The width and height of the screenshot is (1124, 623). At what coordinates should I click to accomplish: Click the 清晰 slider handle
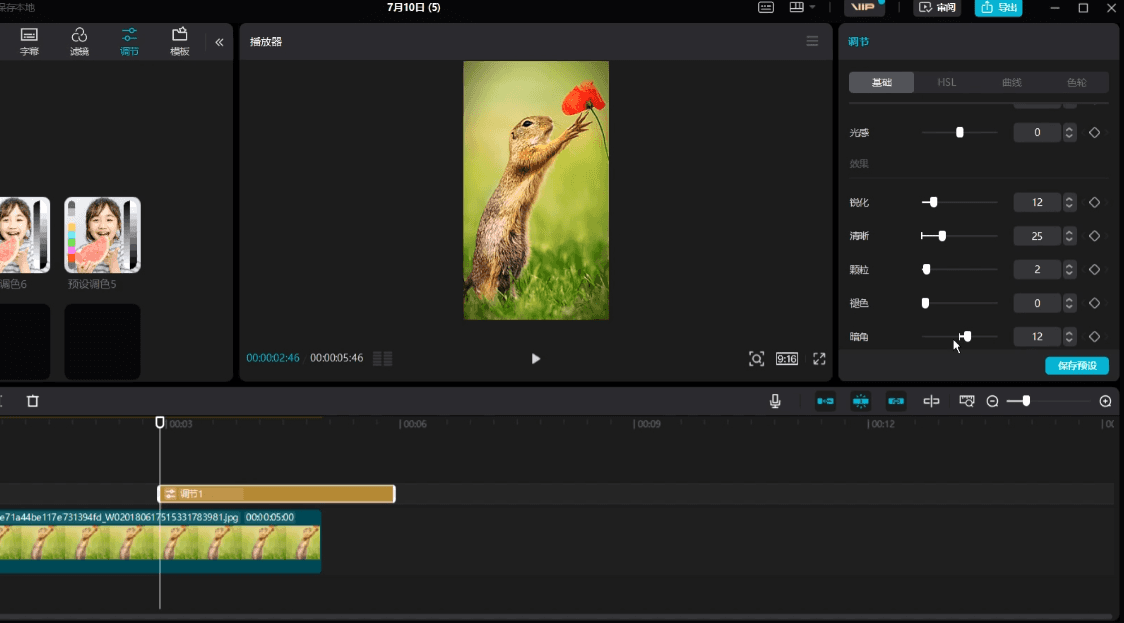pyautogui.click(x=942, y=236)
